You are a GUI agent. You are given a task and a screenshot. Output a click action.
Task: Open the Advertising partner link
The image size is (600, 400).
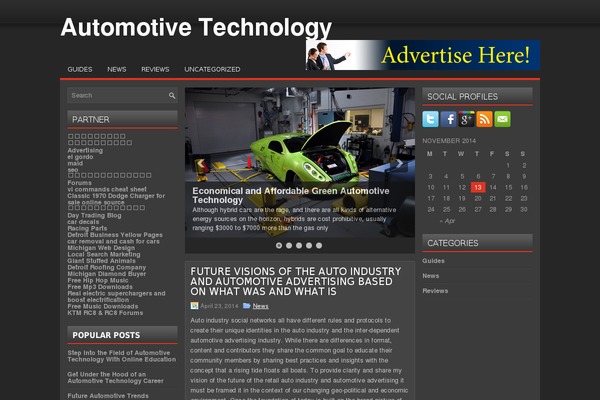pos(85,150)
